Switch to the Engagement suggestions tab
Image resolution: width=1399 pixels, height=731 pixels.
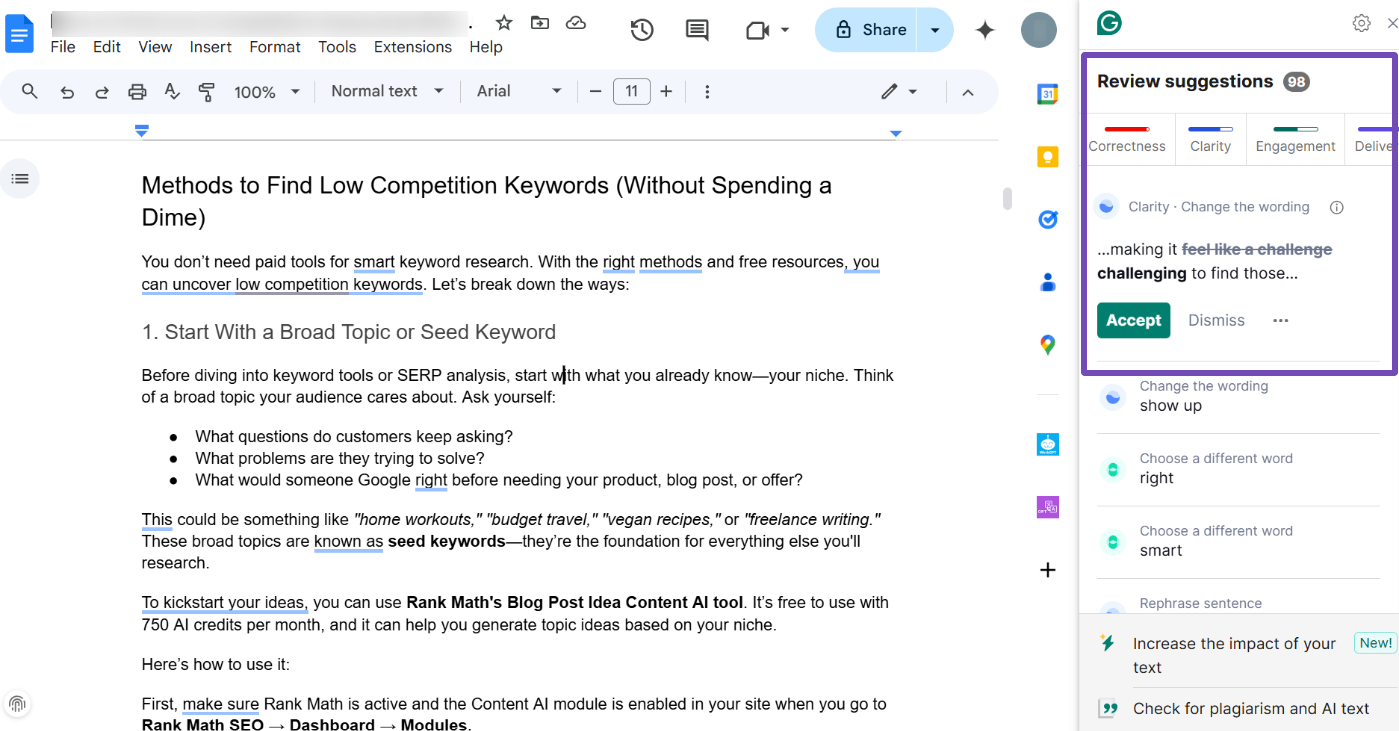[x=1295, y=139]
